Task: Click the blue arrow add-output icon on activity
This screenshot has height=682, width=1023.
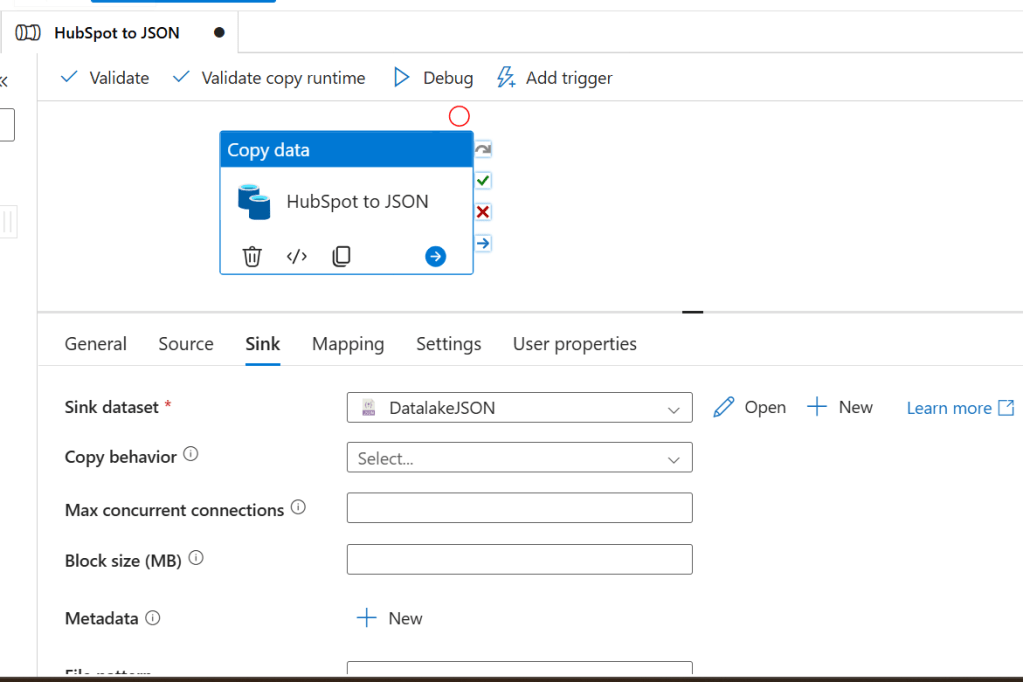Action: coord(435,257)
